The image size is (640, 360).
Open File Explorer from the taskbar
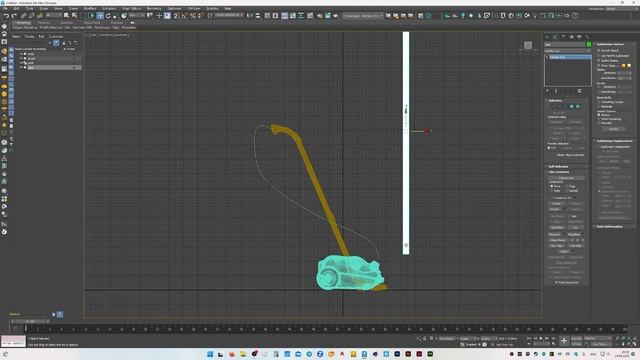(243, 354)
